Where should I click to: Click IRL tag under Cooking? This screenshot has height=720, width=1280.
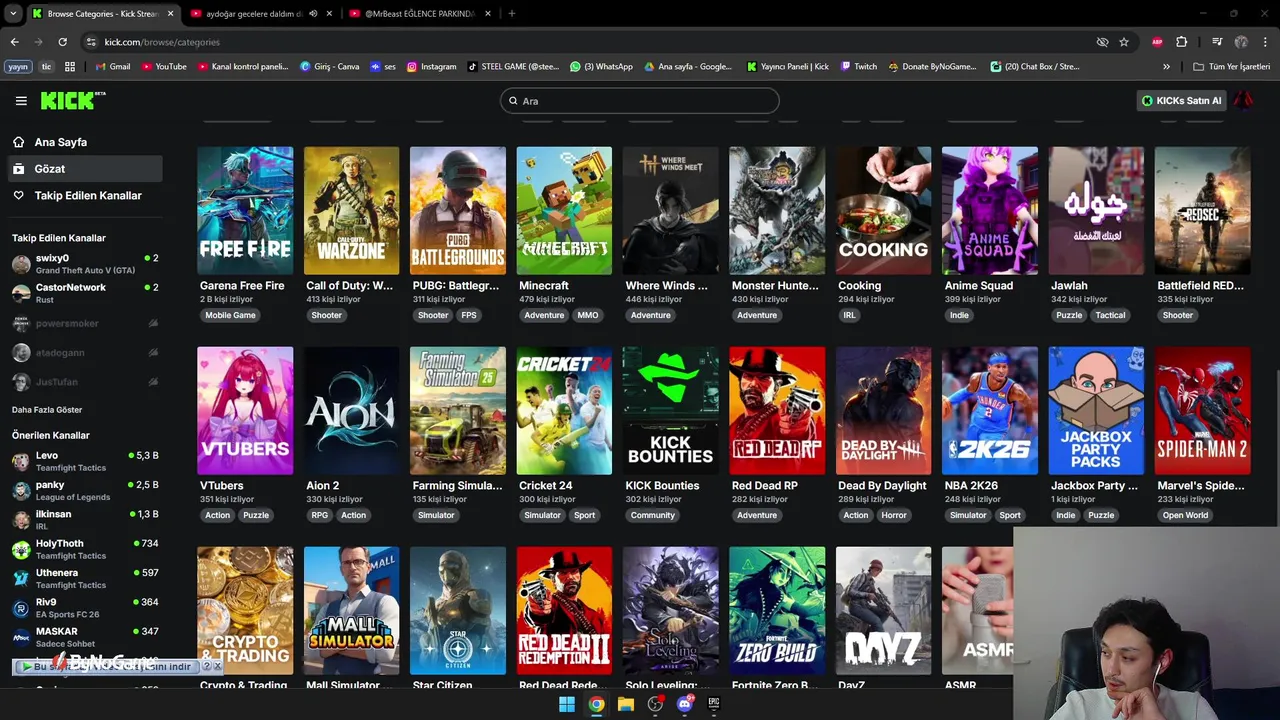(x=850, y=315)
